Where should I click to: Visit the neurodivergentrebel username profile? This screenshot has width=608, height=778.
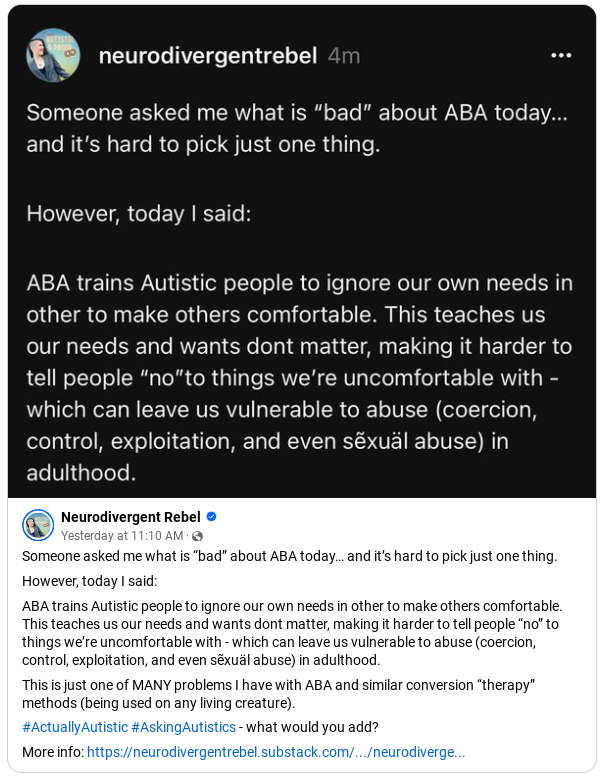pos(208,56)
